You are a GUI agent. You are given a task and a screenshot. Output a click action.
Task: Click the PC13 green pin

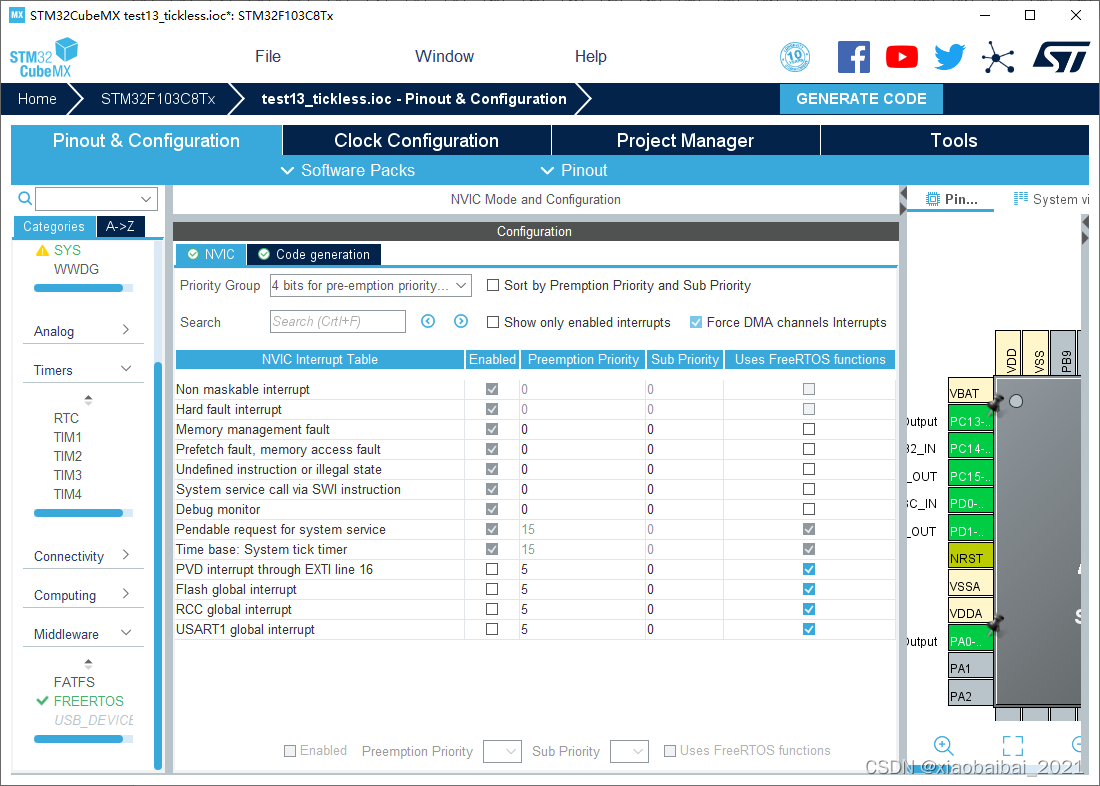[970, 421]
